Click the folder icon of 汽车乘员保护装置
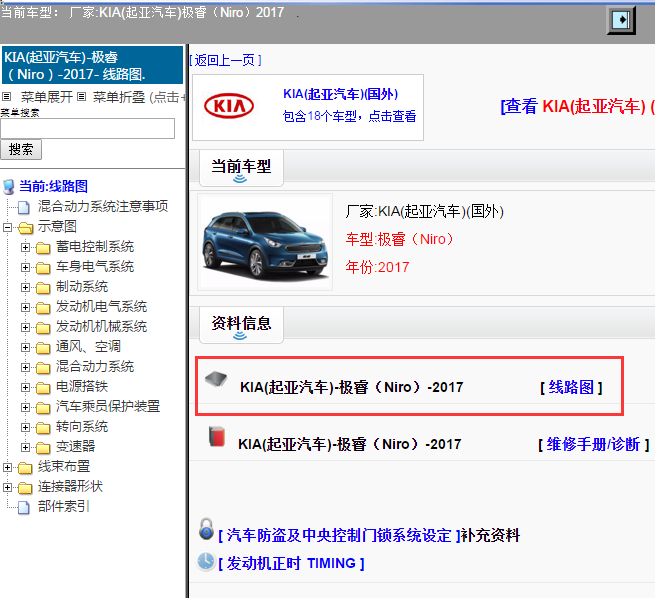Image resolution: width=655 pixels, height=598 pixels. [43, 408]
